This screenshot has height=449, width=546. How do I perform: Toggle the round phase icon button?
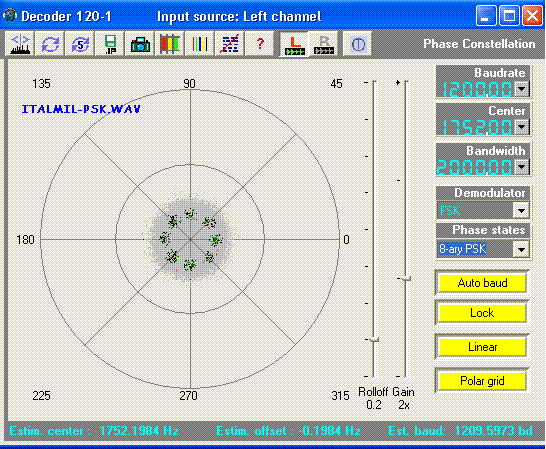(x=358, y=44)
